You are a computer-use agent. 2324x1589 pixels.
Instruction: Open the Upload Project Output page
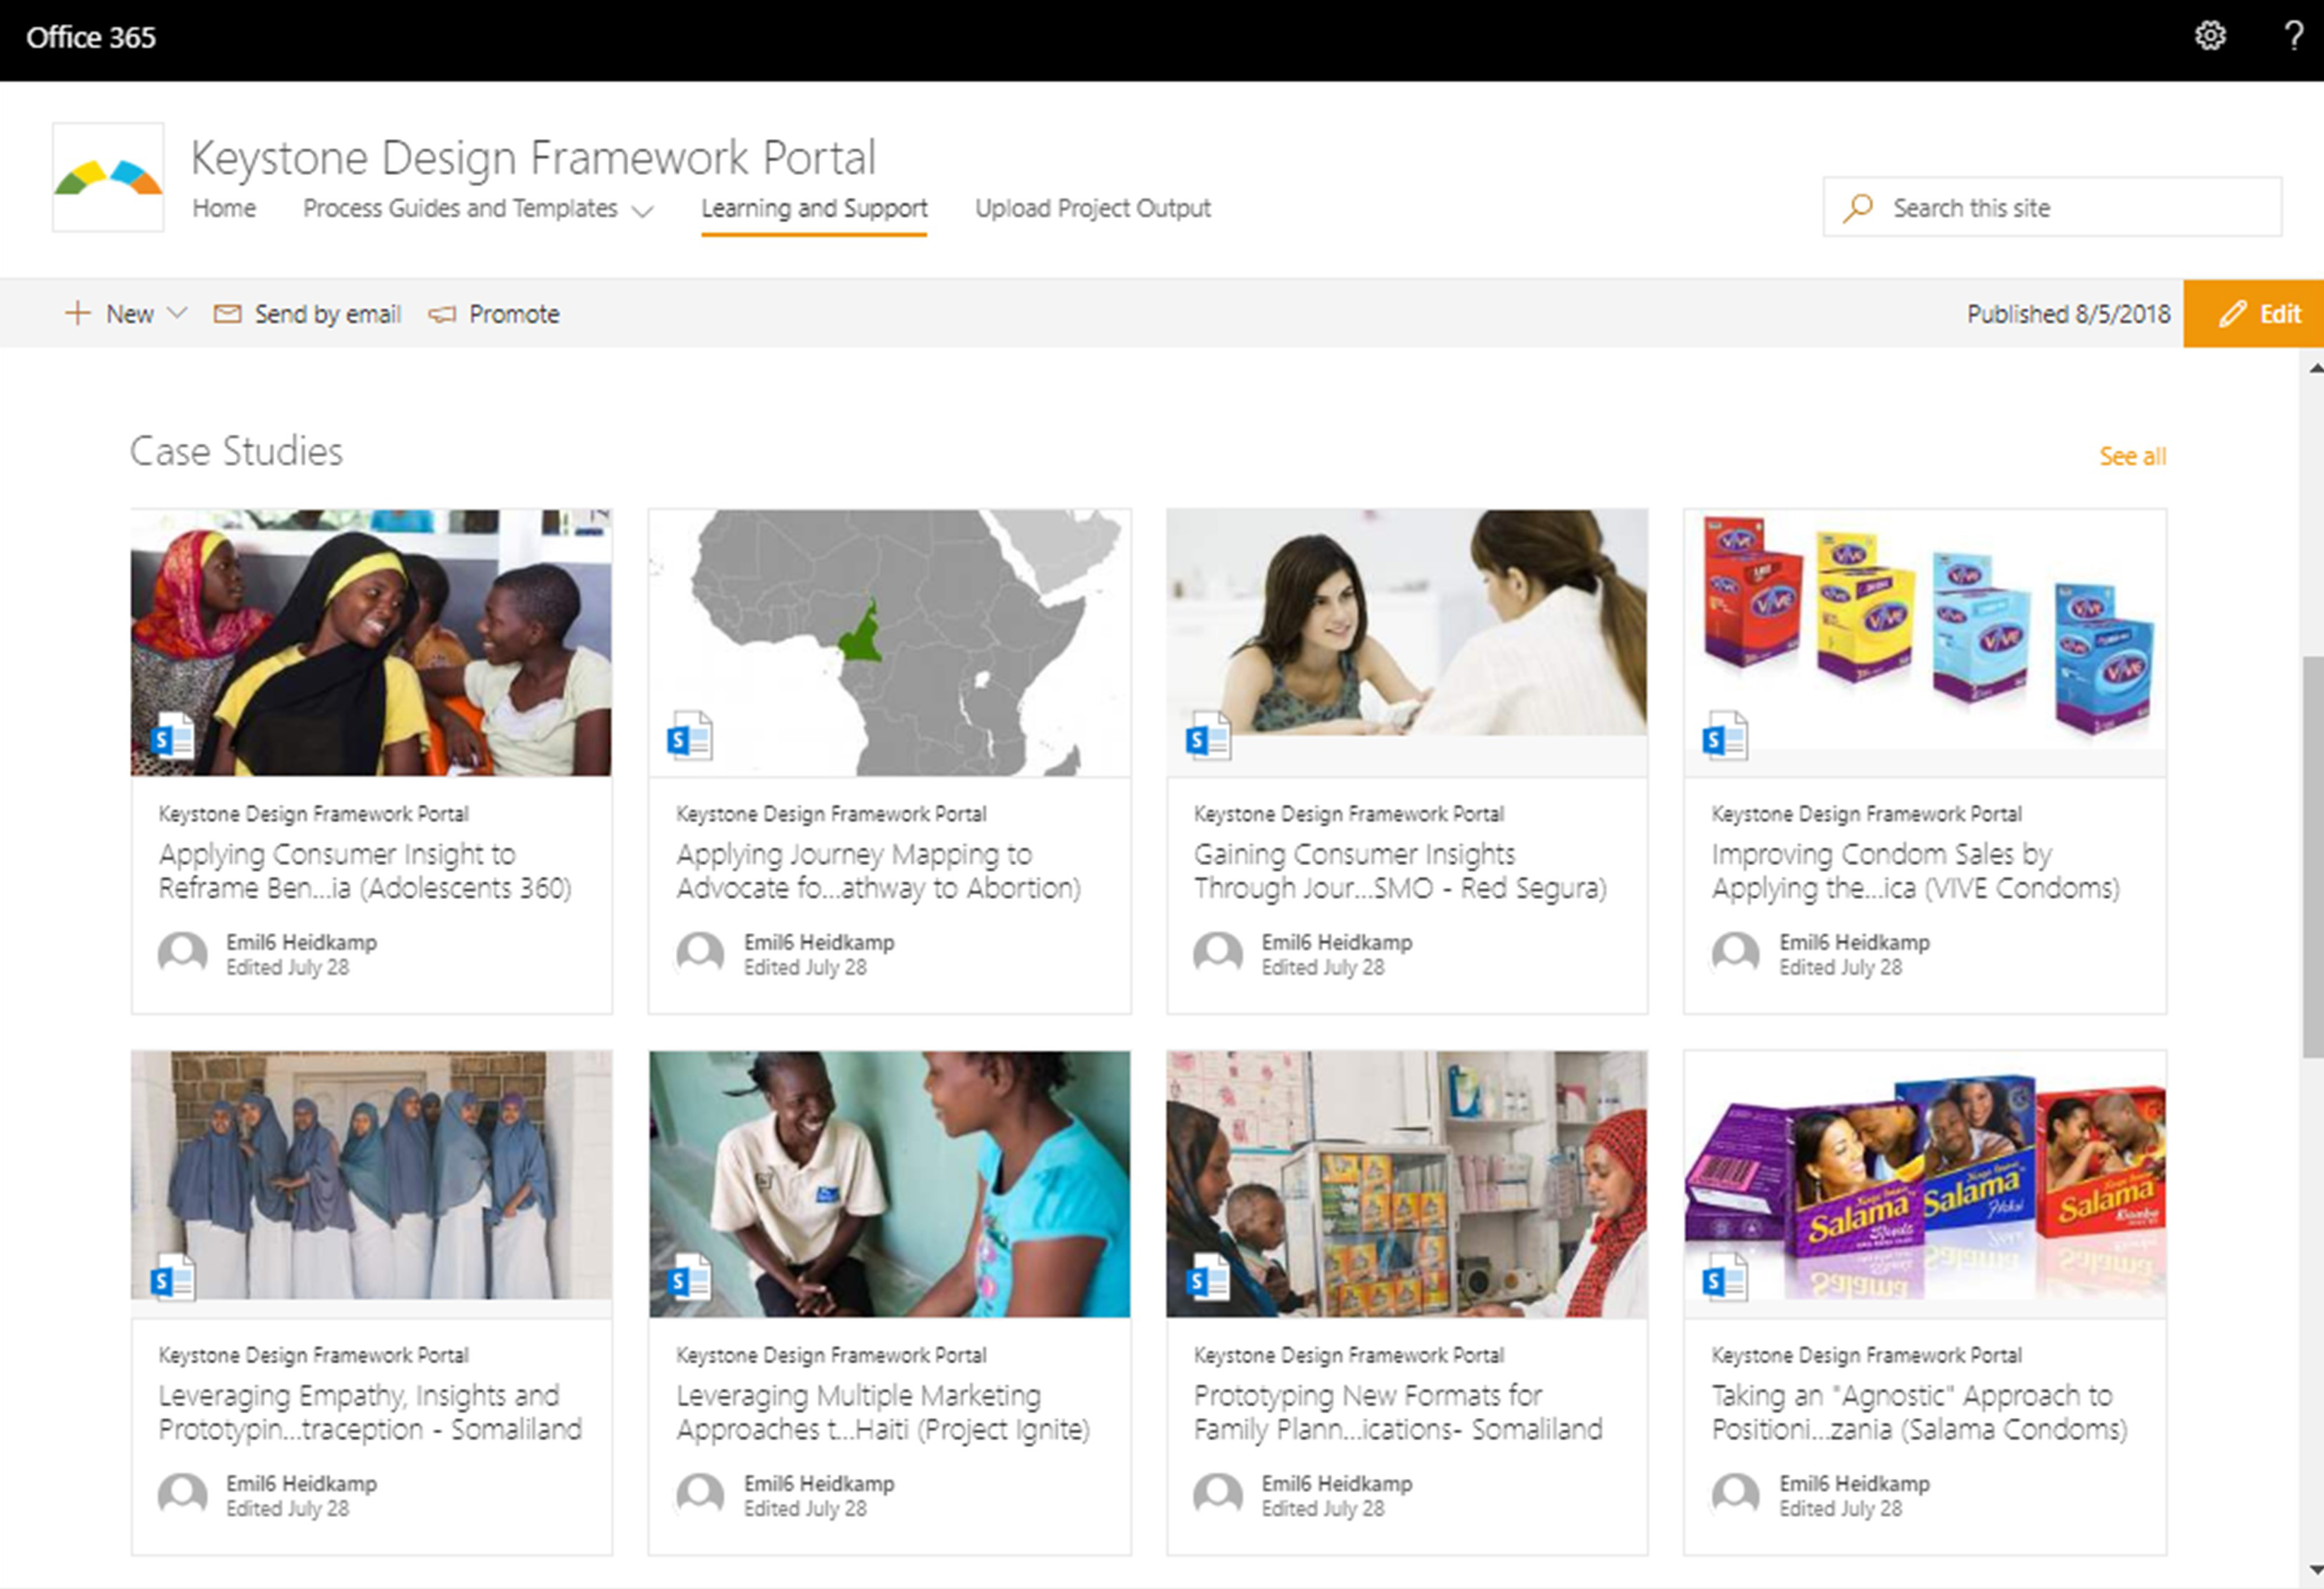pos(1092,208)
